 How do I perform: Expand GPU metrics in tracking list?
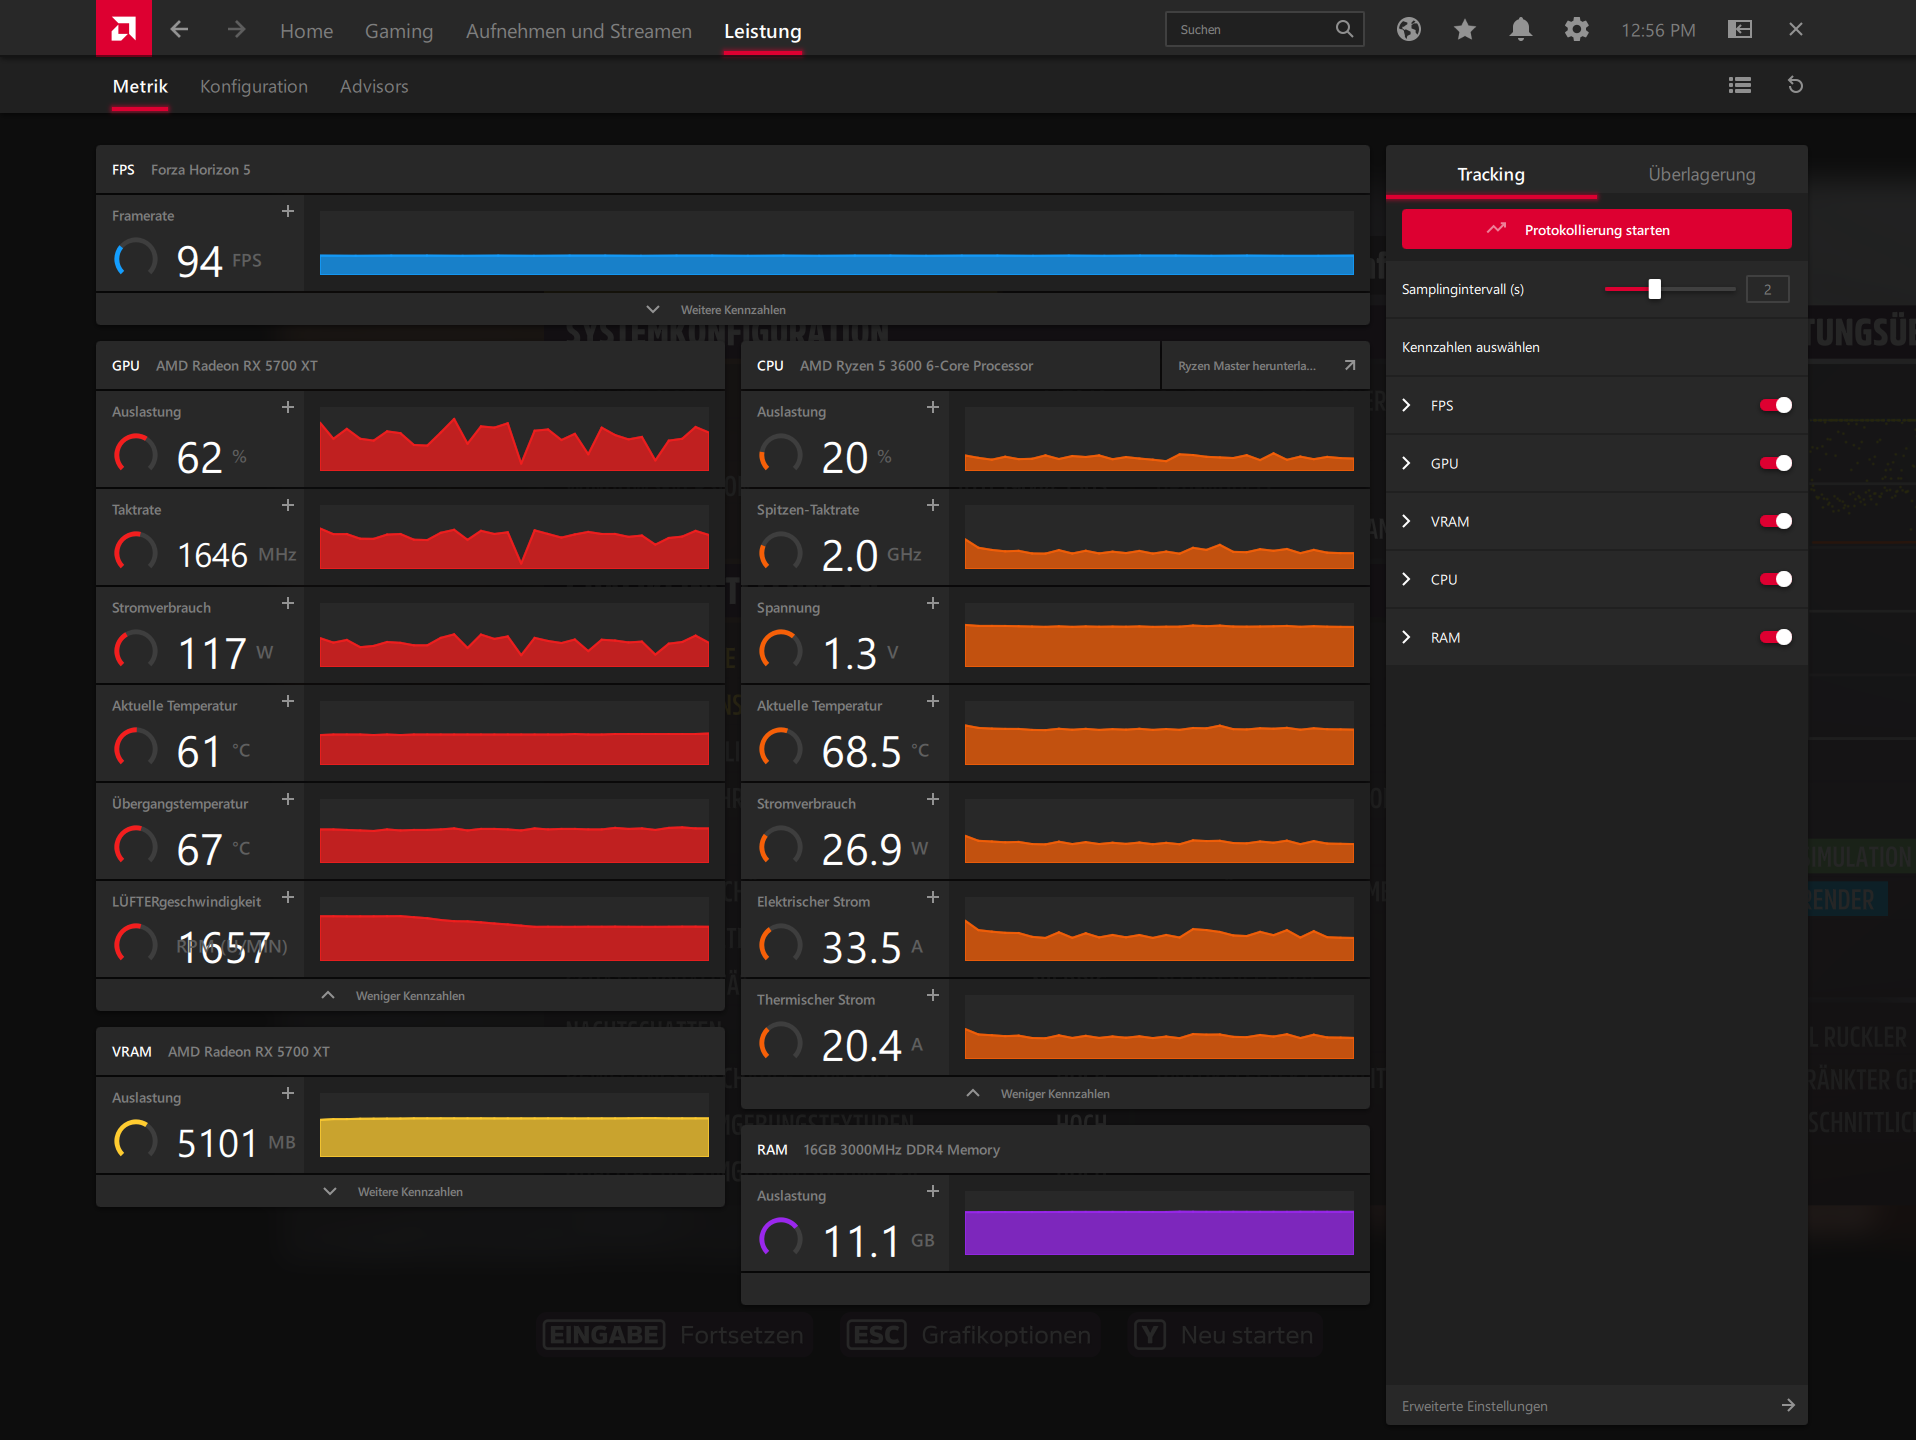point(1407,463)
